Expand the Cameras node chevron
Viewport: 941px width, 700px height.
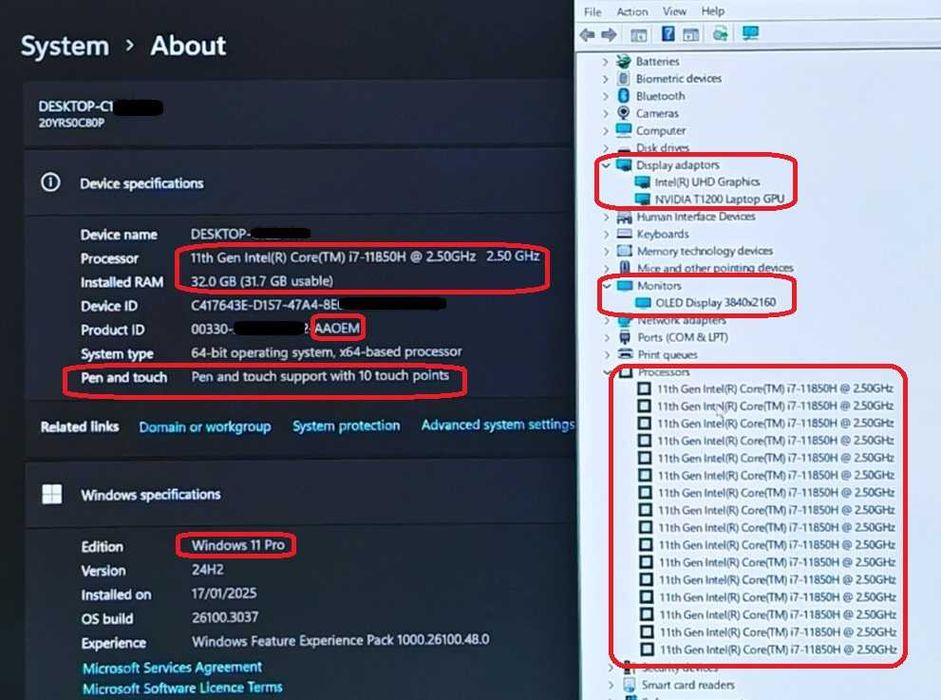click(605, 113)
